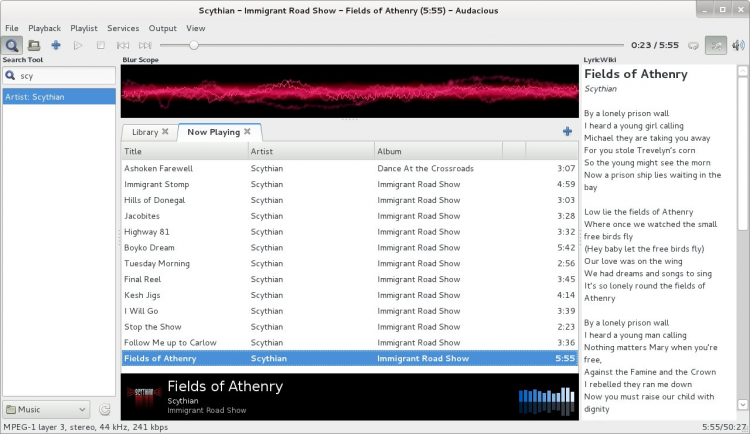
Task: Click the seek slider handle
Action: tap(193, 45)
